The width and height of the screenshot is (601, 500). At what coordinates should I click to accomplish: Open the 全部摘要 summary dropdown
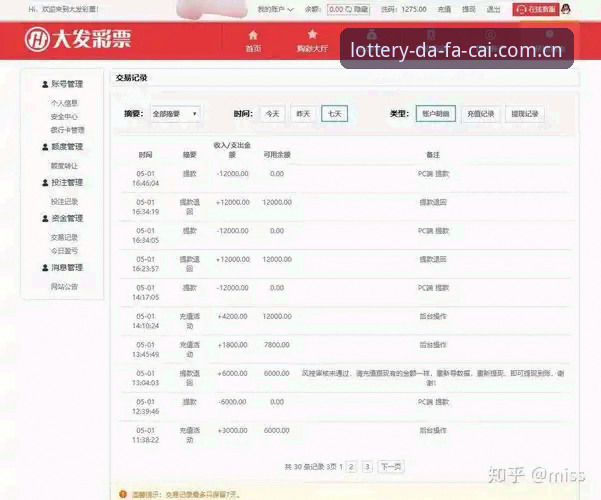point(176,114)
